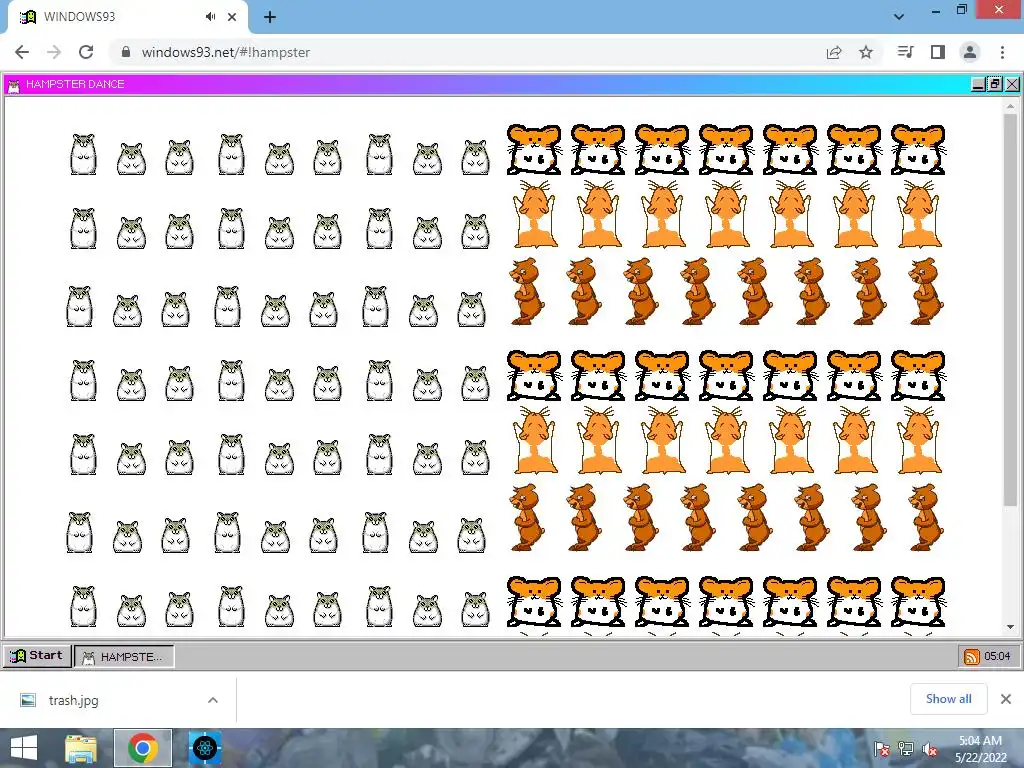Viewport: 1024px width, 768px height.
Task: Click the scroll up arrow in Hampster window
Action: click(x=1010, y=106)
